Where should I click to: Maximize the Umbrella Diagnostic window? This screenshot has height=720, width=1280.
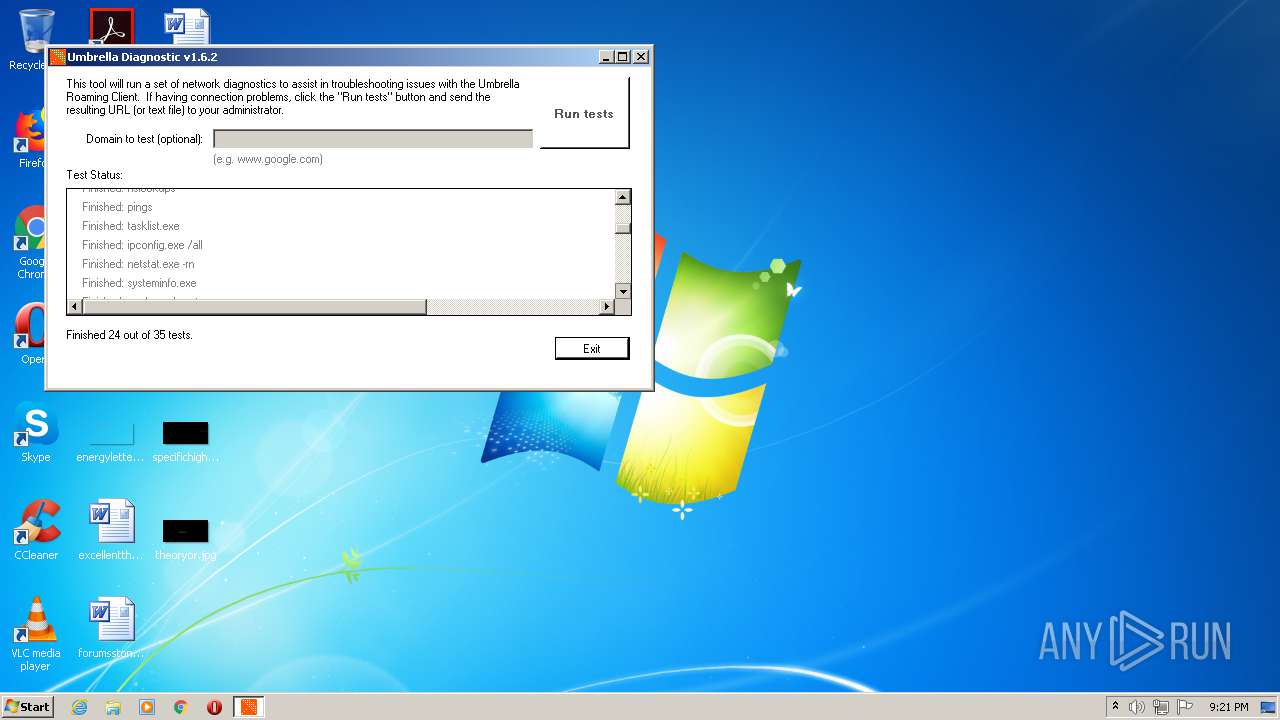click(623, 57)
